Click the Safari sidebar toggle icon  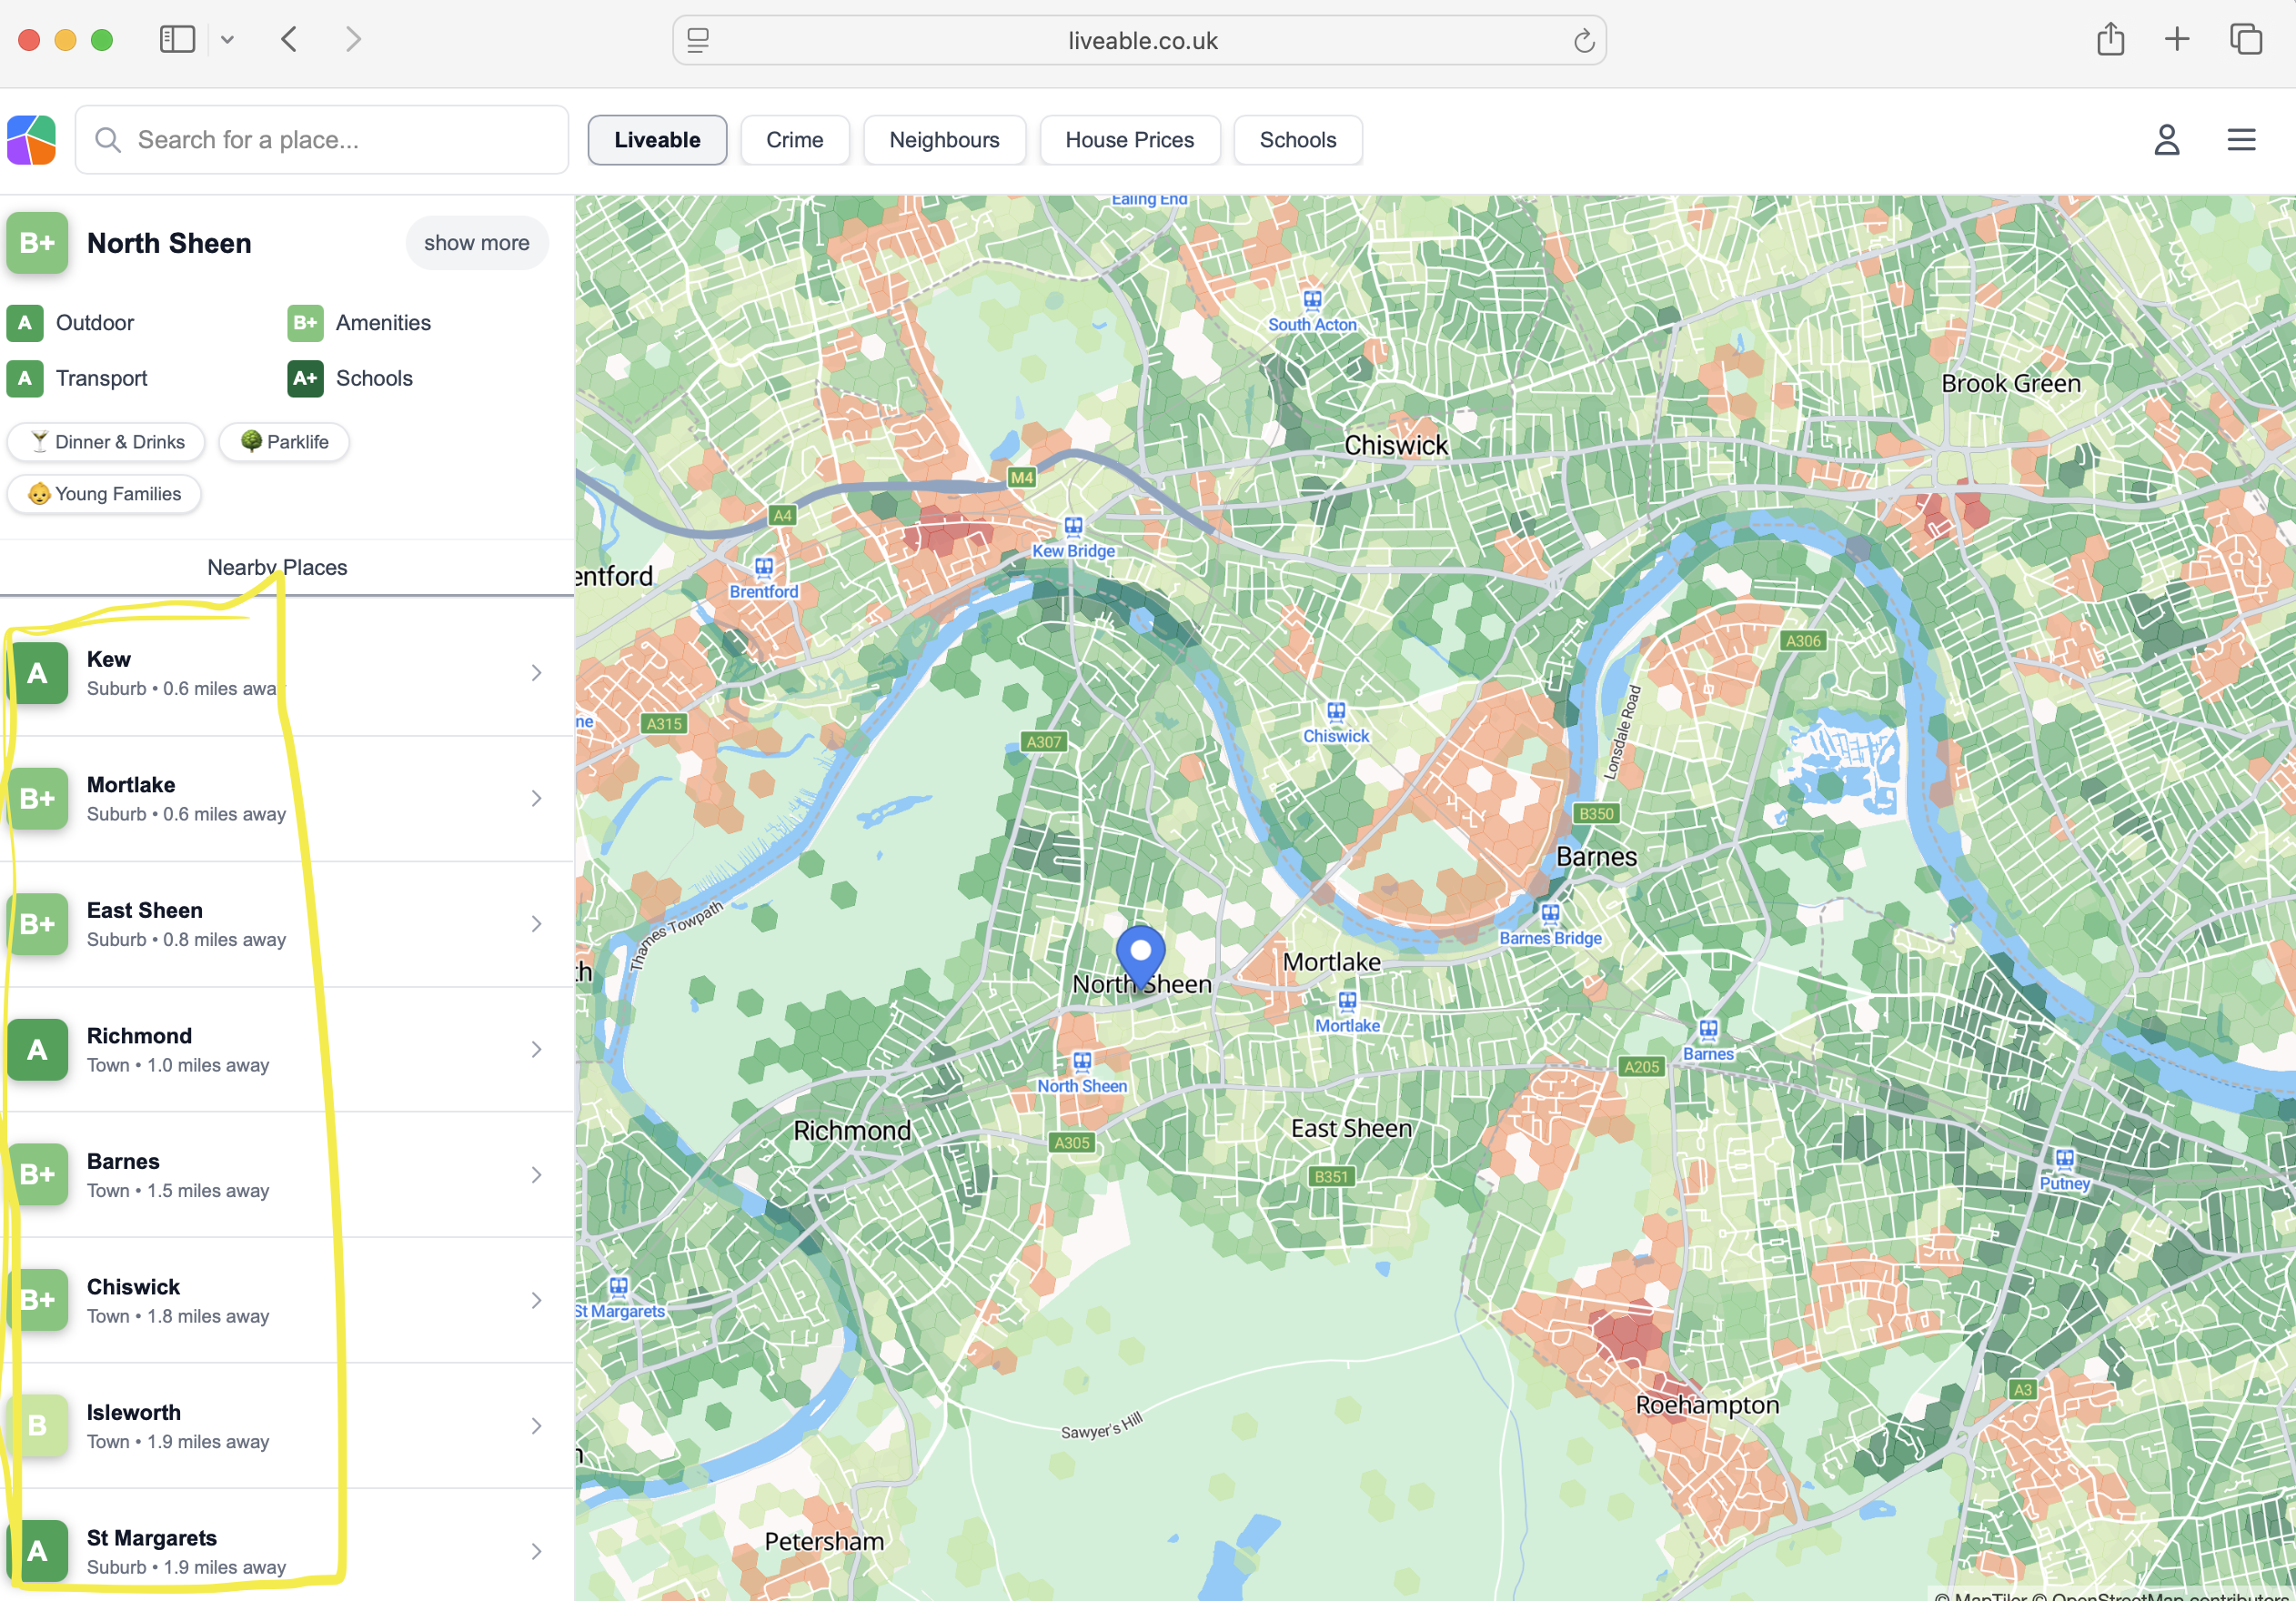coord(177,40)
